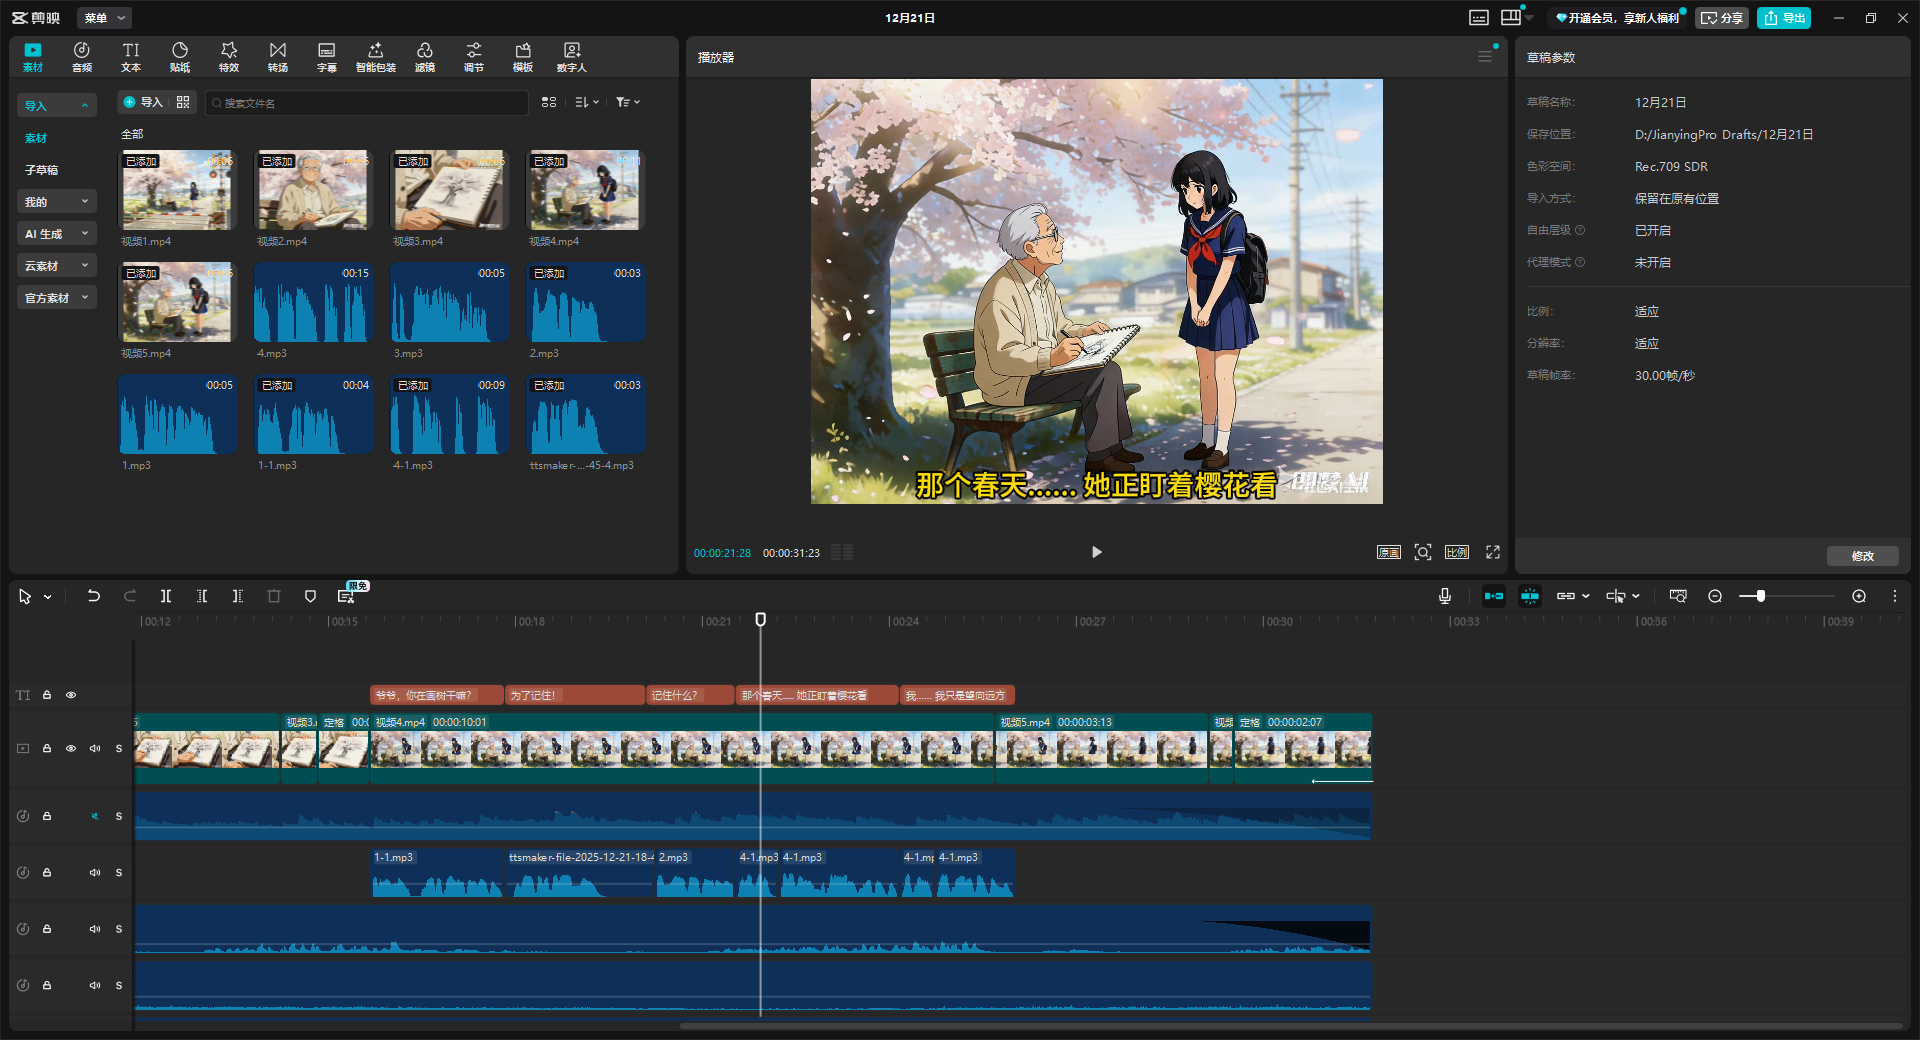Expand the AI生成 sidebar section
The width and height of the screenshot is (1920, 1040).
click(x=56, y=234)
